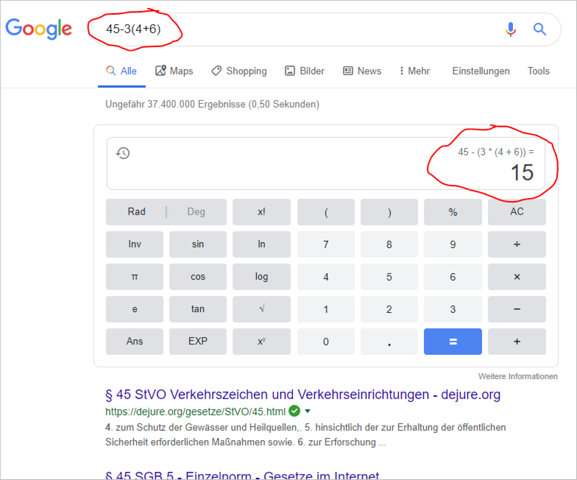This screenshot has height=480, width=577.
Task: Open the Shopping results tab
Action: (x=239, y=71)
